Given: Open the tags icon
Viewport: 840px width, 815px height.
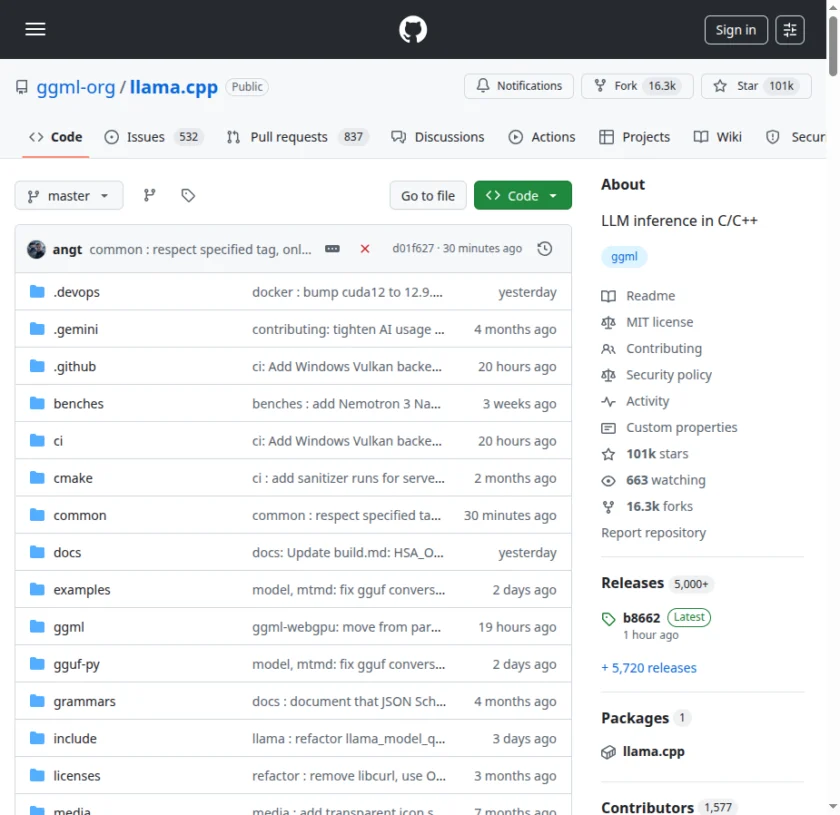Looking at the screenshot, I should (x=188, y=196).
